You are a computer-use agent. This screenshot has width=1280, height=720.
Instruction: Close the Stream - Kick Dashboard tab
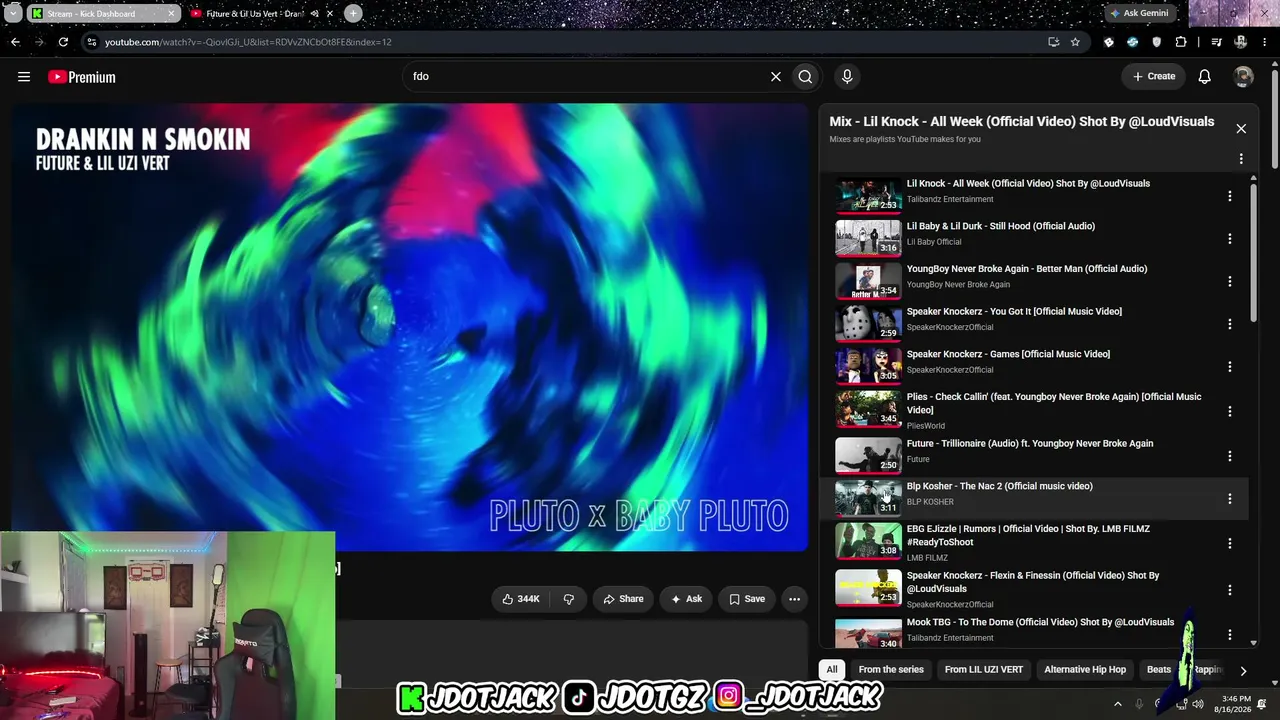point(171,14)
